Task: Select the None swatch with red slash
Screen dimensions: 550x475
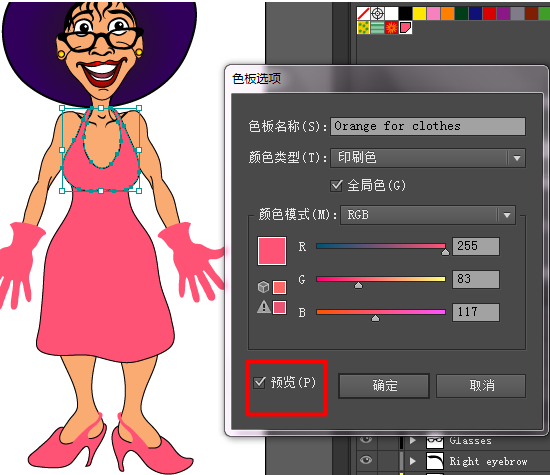Action: point(363,14)
